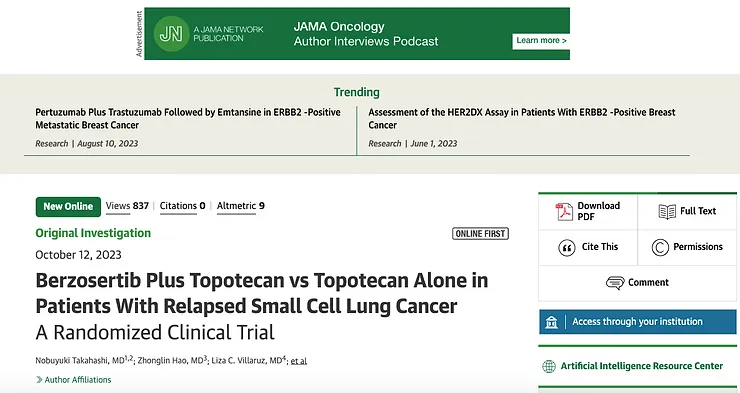740x393 pixels.
Task: Click the Online First label
Action: [x=480, y=234]
